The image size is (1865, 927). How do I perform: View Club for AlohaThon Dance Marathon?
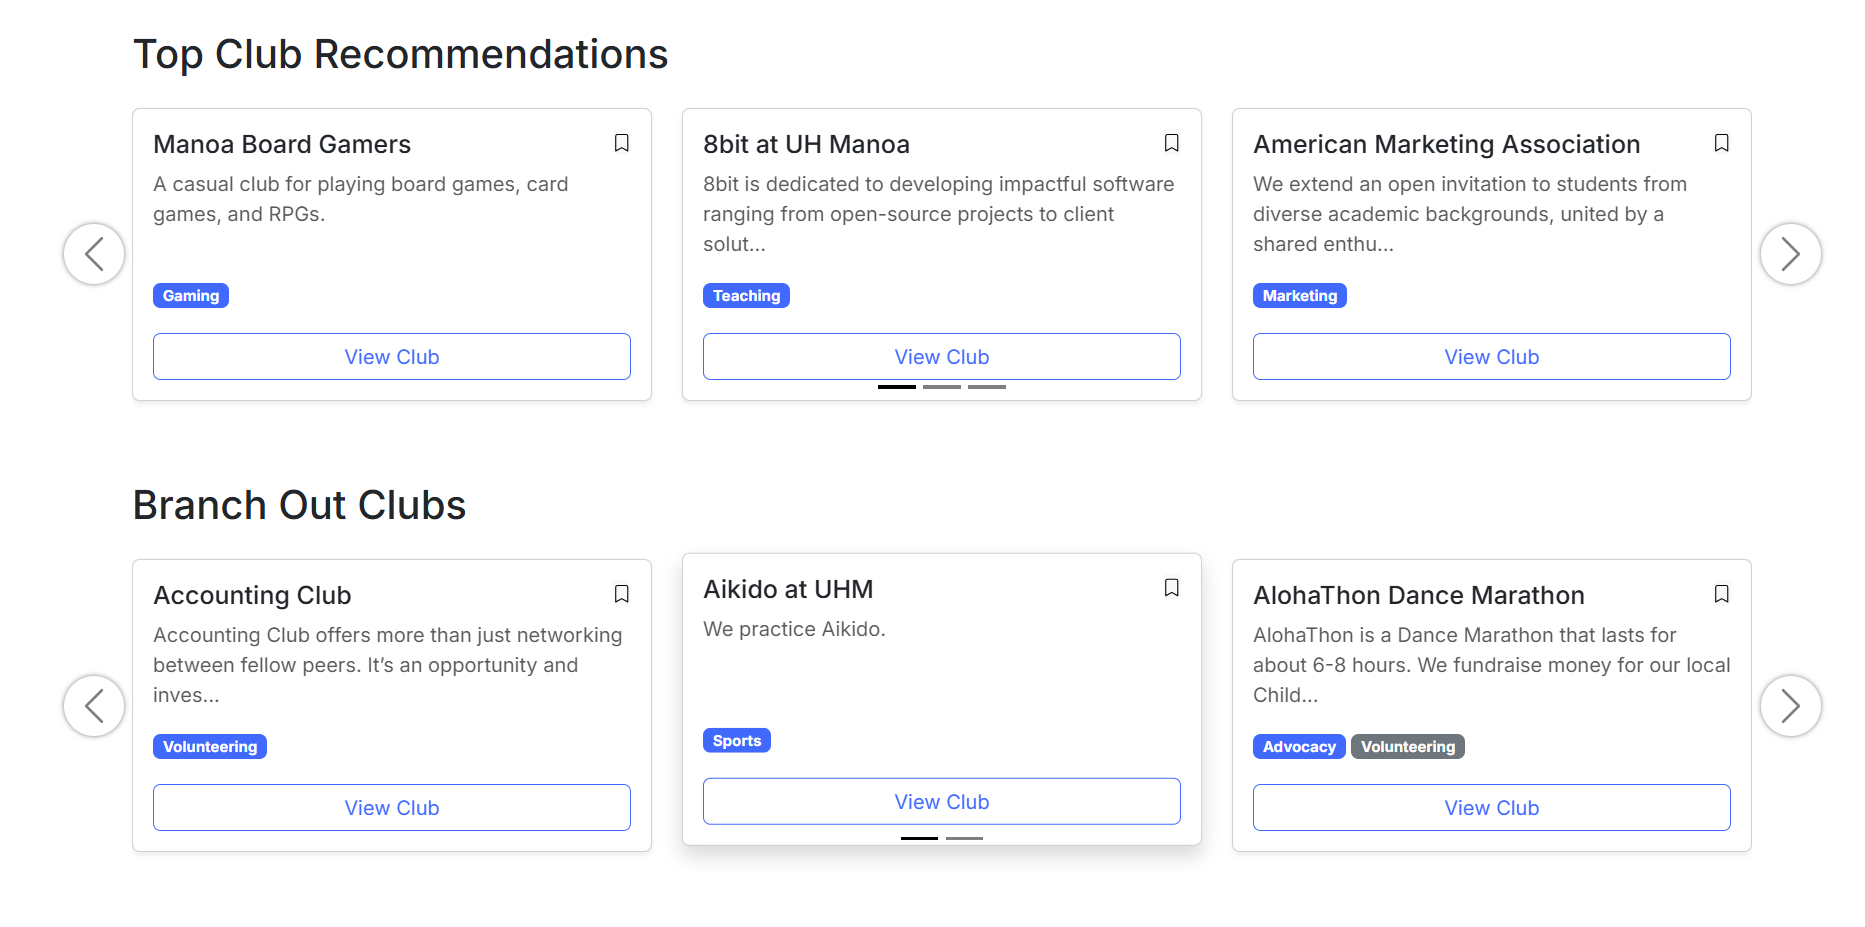tap(1492, 808)
